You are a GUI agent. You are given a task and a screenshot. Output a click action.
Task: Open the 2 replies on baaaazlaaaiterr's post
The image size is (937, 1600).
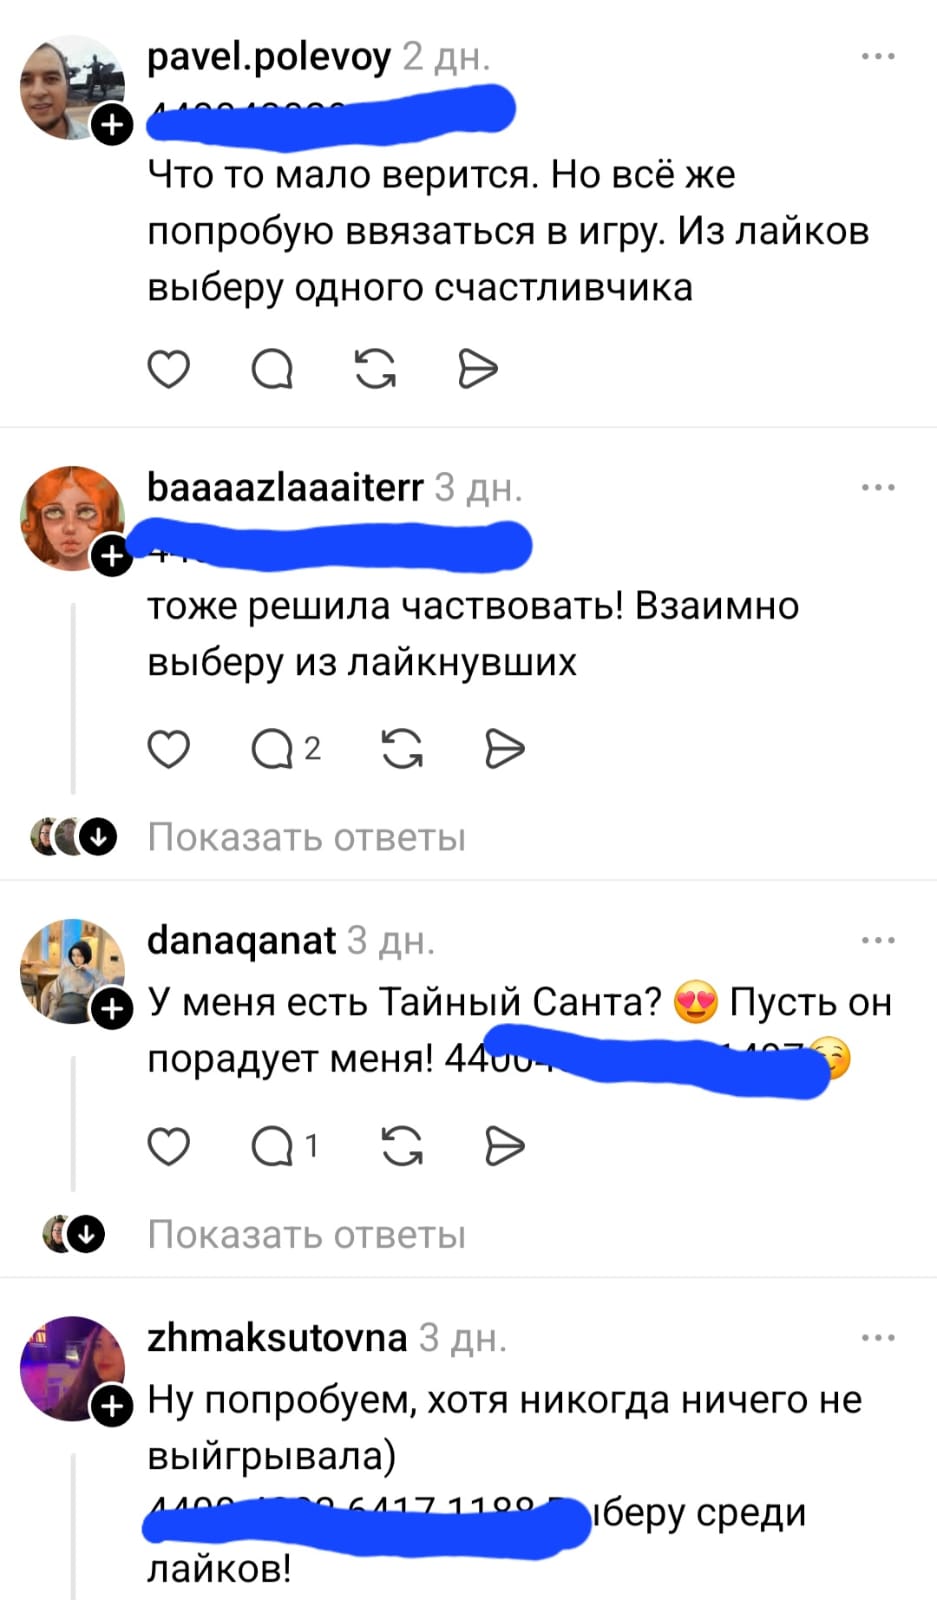pos(286,748)
